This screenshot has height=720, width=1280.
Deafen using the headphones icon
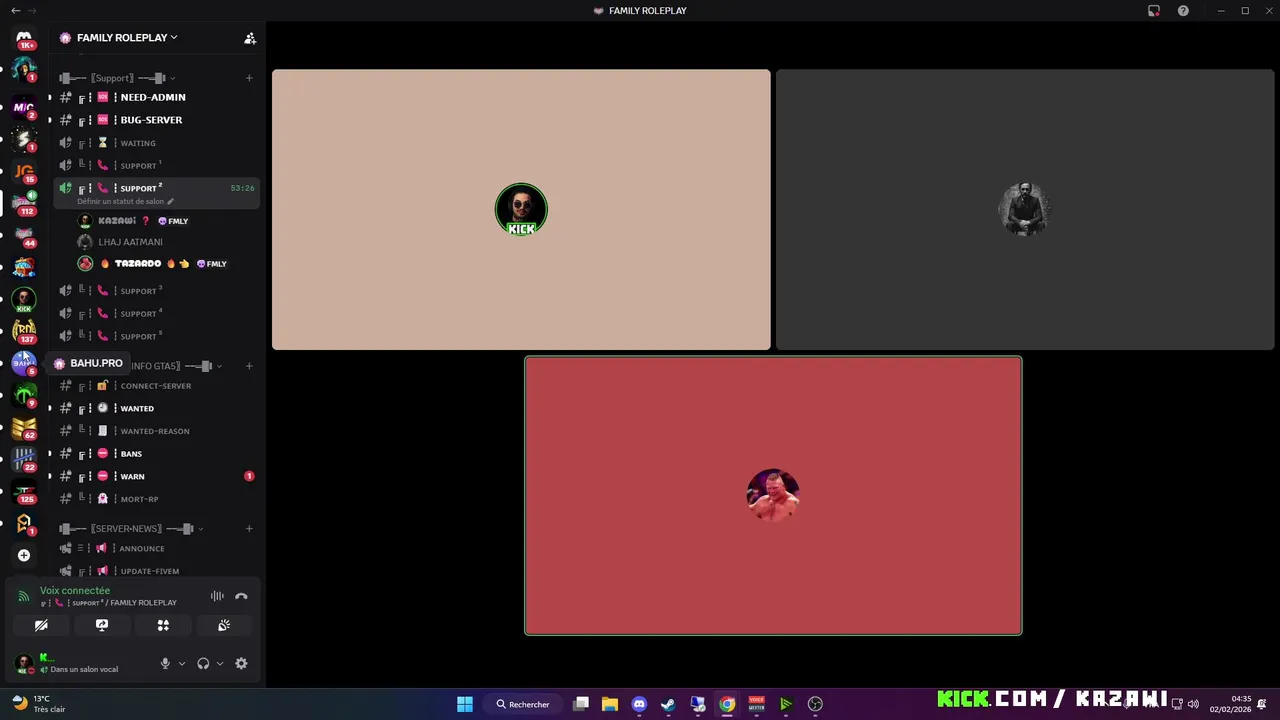click(x=203, y=663)
